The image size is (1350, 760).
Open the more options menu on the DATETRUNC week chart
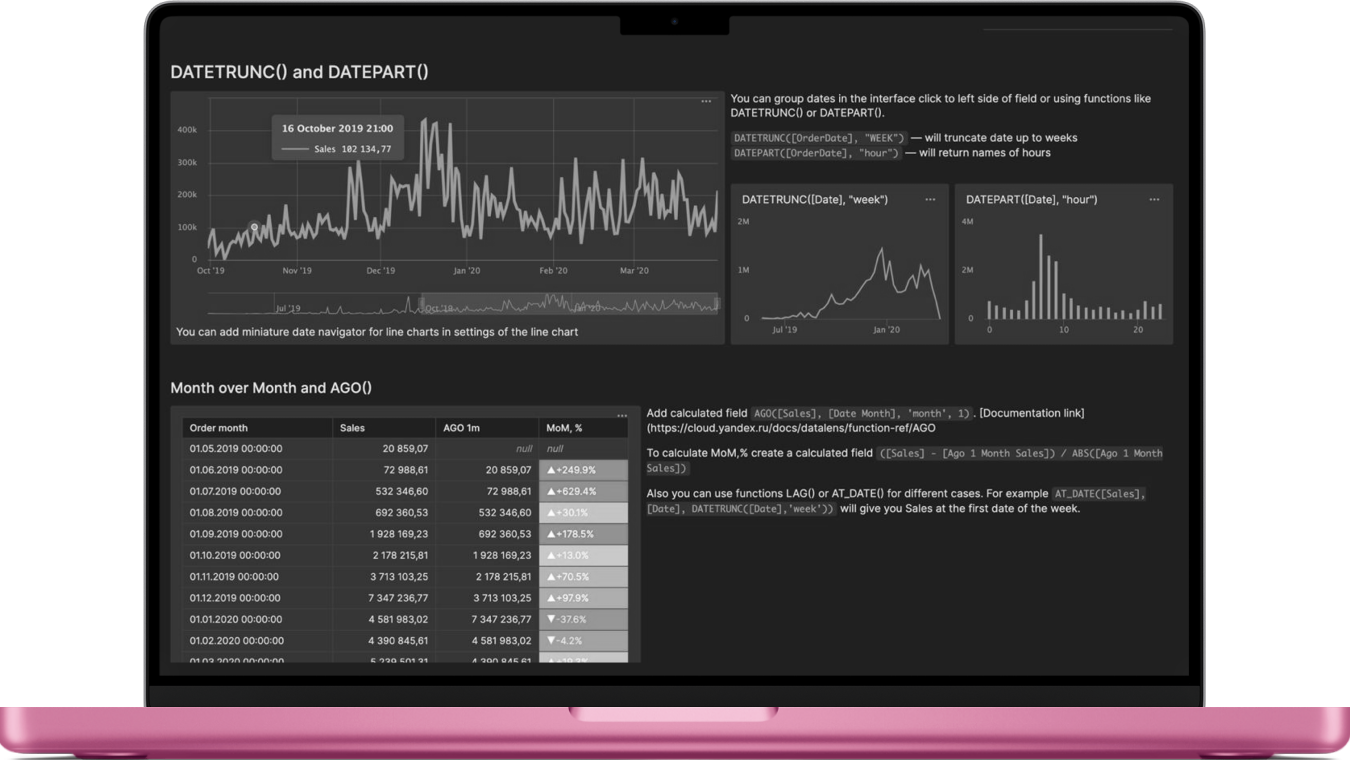tap(930, 199)
